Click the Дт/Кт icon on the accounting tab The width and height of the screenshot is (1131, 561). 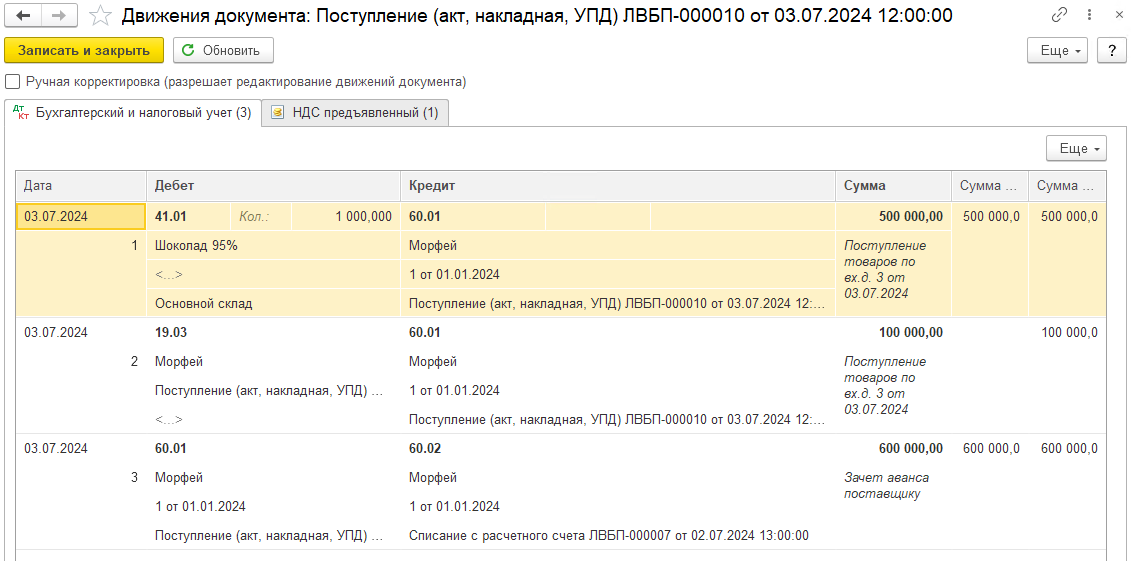point(21,112)
